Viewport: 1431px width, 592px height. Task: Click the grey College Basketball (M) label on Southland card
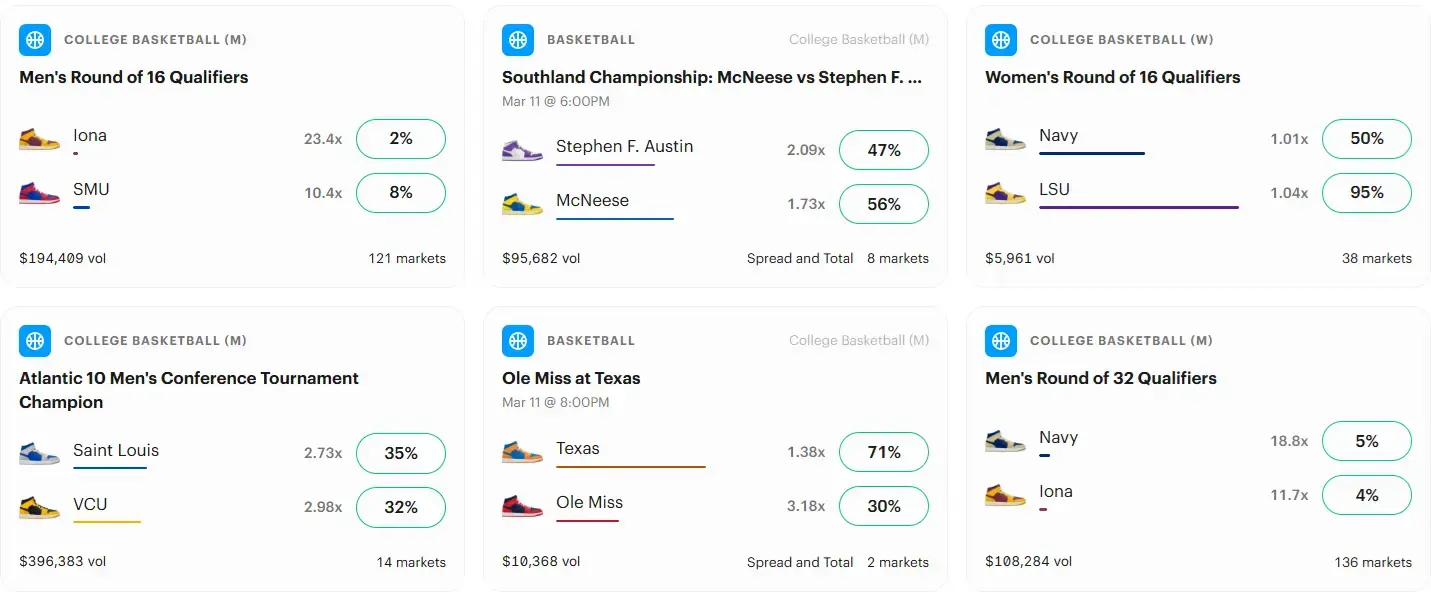pos(859,39)
